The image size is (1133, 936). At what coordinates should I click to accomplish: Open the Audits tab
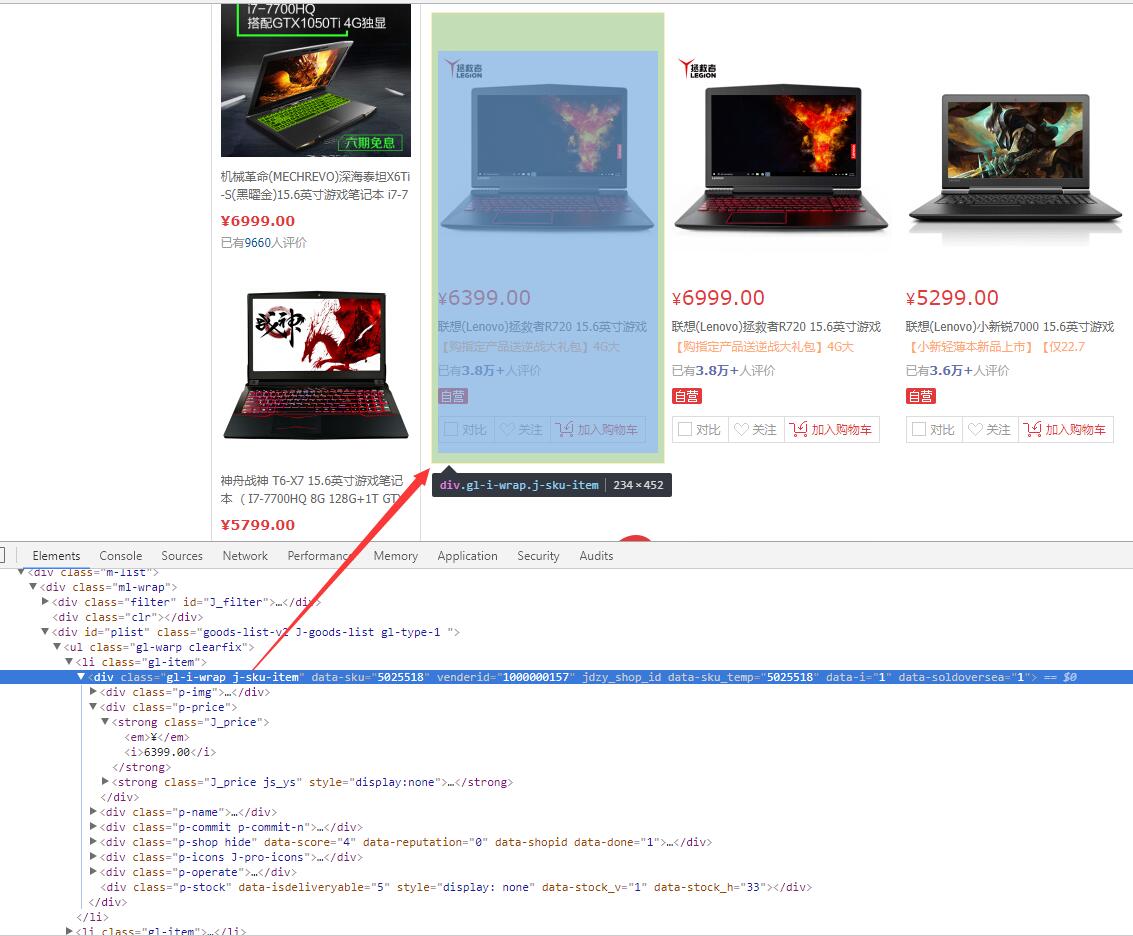[x=596, y=556]
